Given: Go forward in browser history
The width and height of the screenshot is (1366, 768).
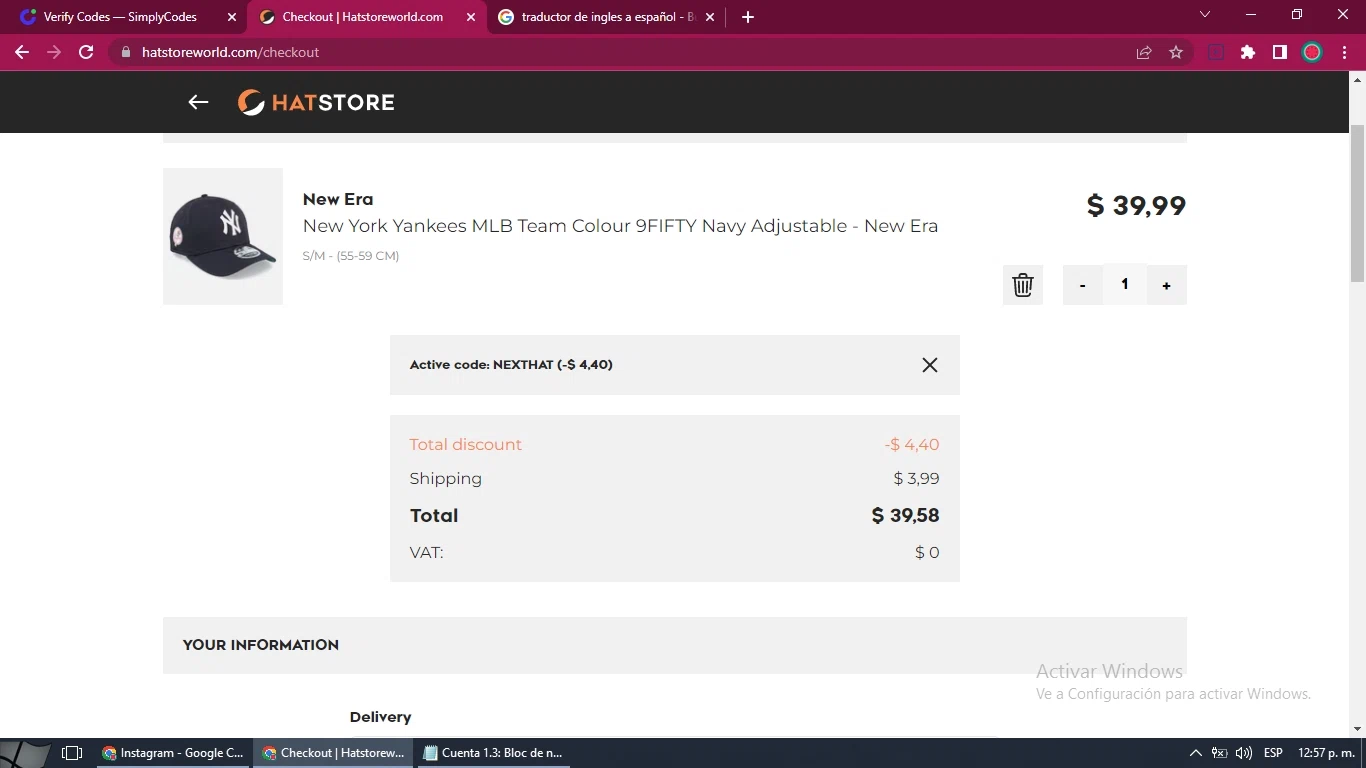Looking at the screenshot, I should [x=54, y=52].
